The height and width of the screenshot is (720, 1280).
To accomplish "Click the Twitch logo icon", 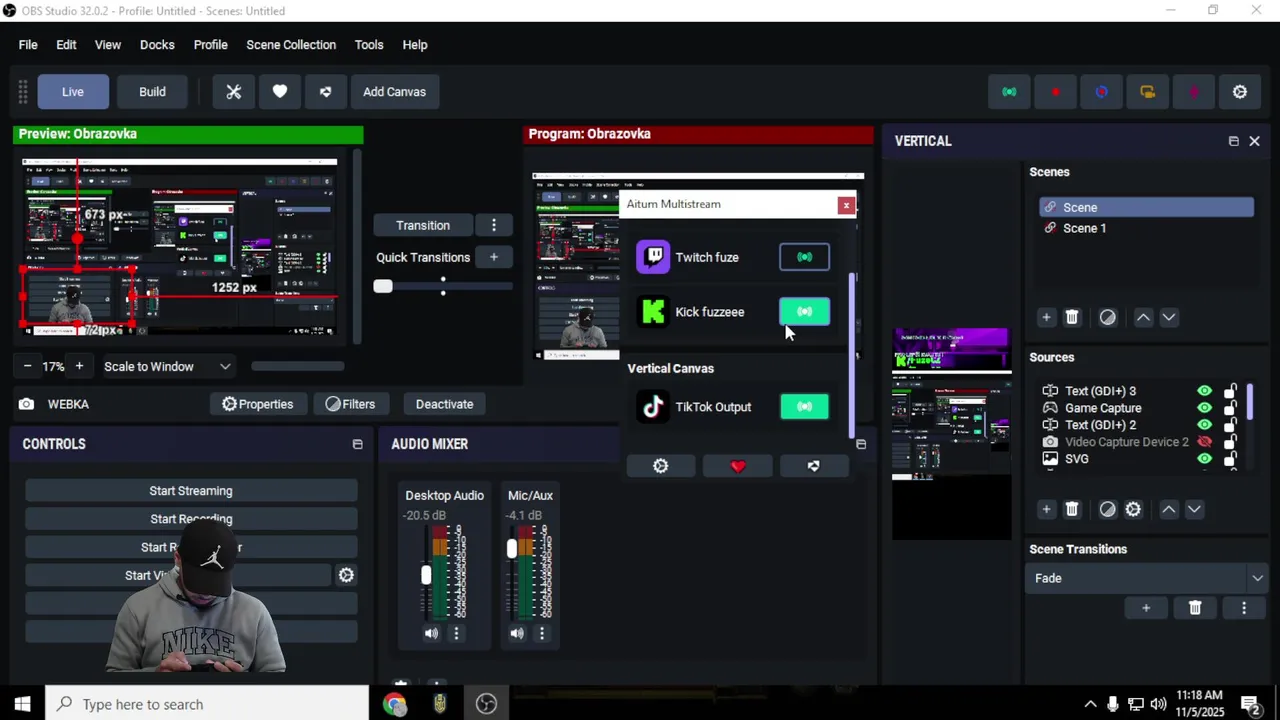I will pos(653,257).
